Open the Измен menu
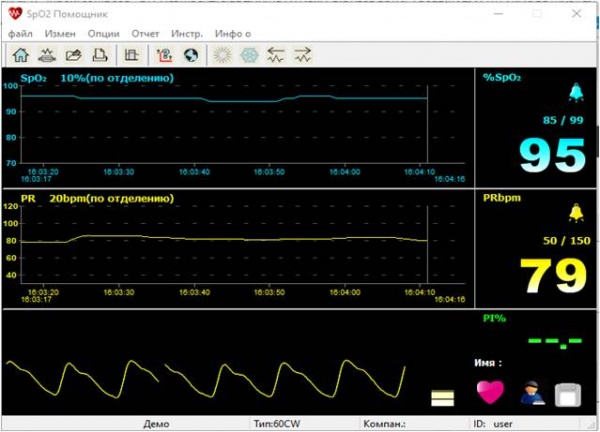This screenshot has width=600, height=432. pyautogui.click(x=60, y=34)
